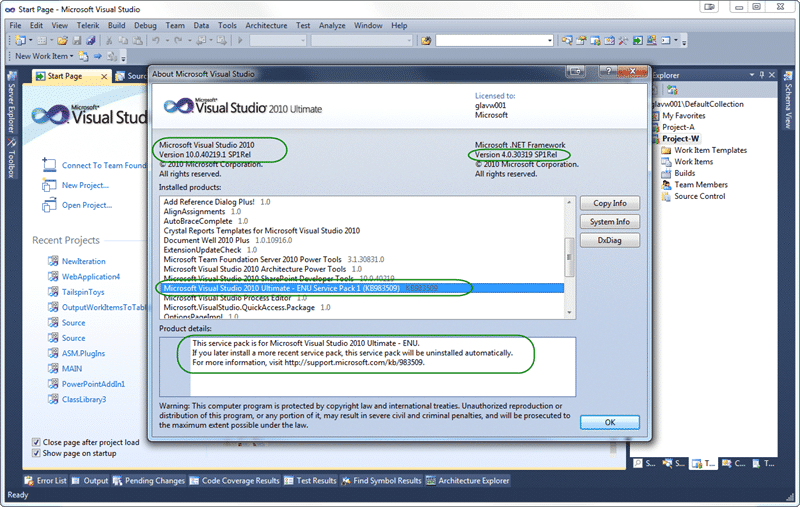Image resolution: width=800 pixels, height=507 pixels.
Task: Click the Save All toolbar icon
Action: 91,40
